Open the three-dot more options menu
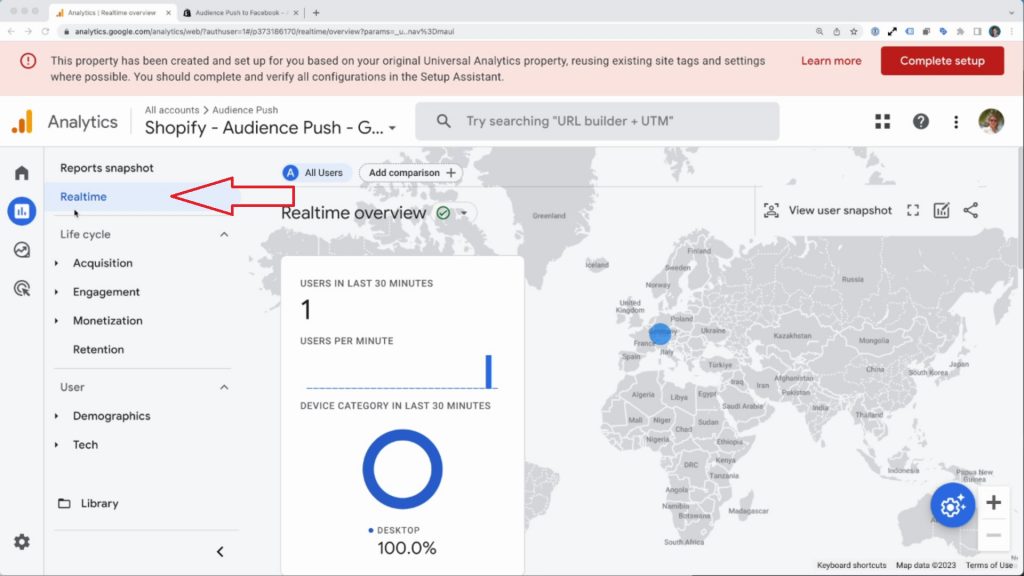The image size is (1024, 576). point(955,121)
